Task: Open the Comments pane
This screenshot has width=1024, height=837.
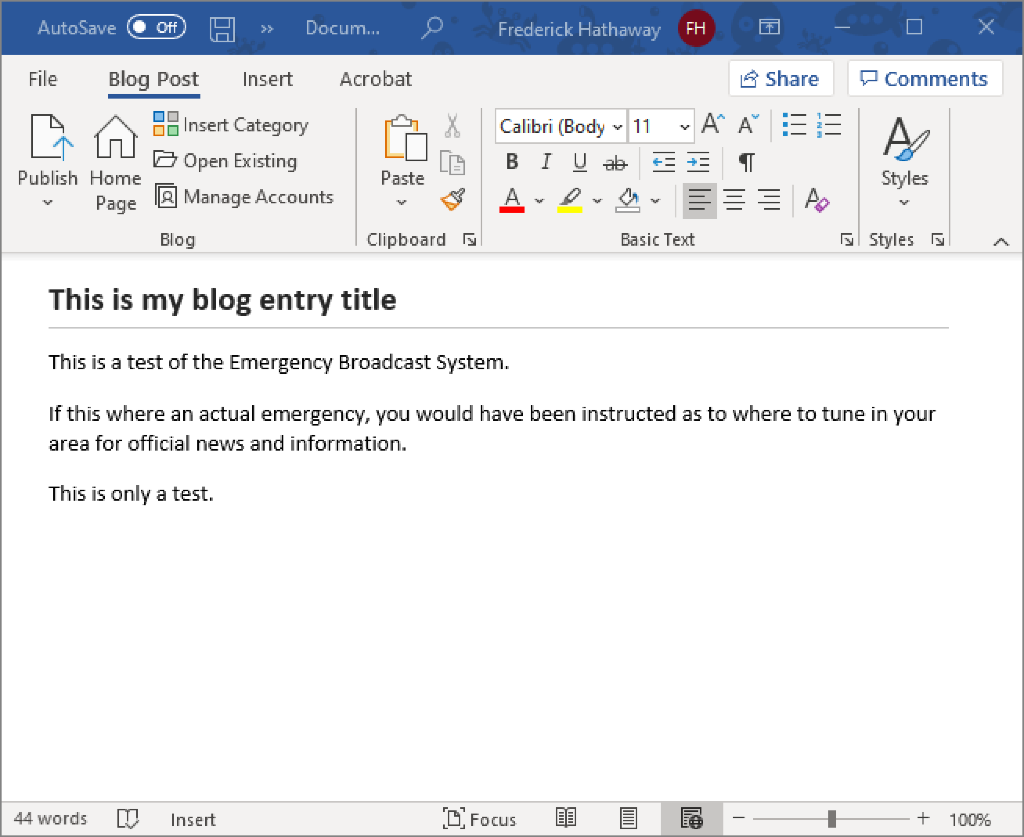Action: (924, 78)
